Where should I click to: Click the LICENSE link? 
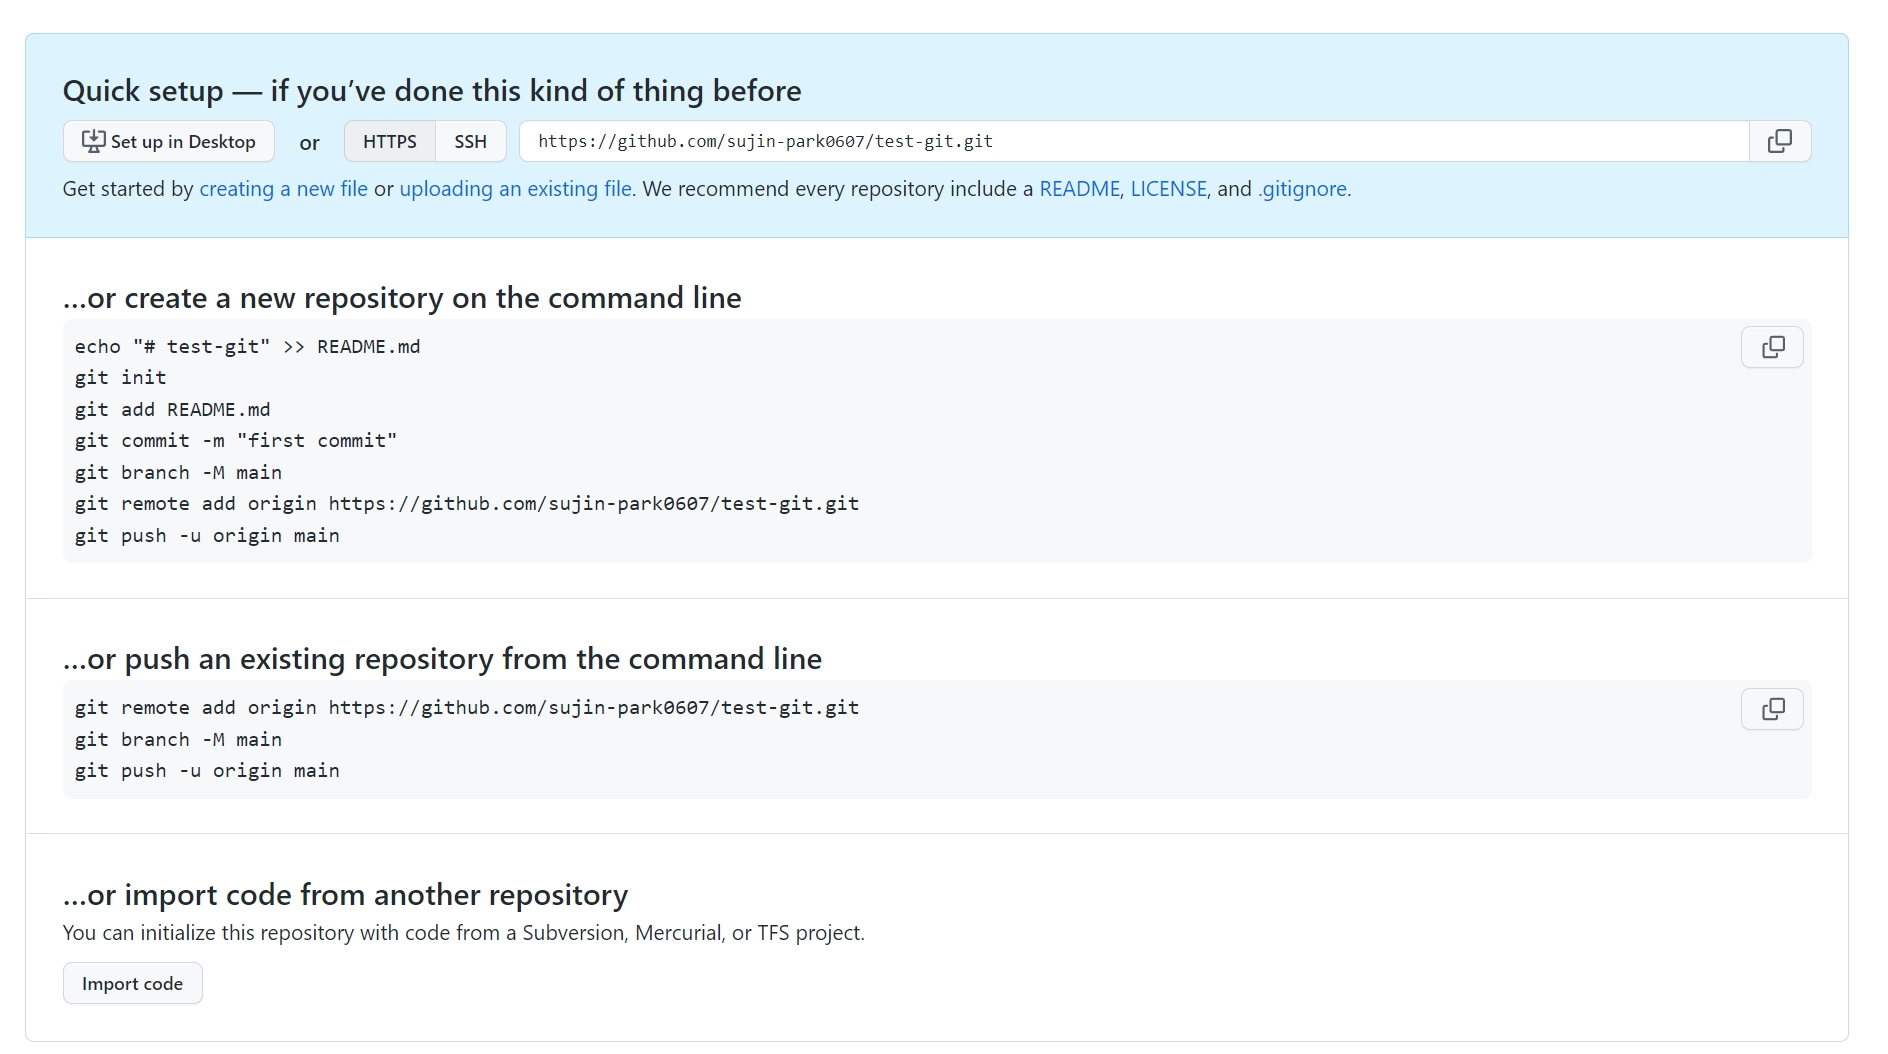point(1168,189)
